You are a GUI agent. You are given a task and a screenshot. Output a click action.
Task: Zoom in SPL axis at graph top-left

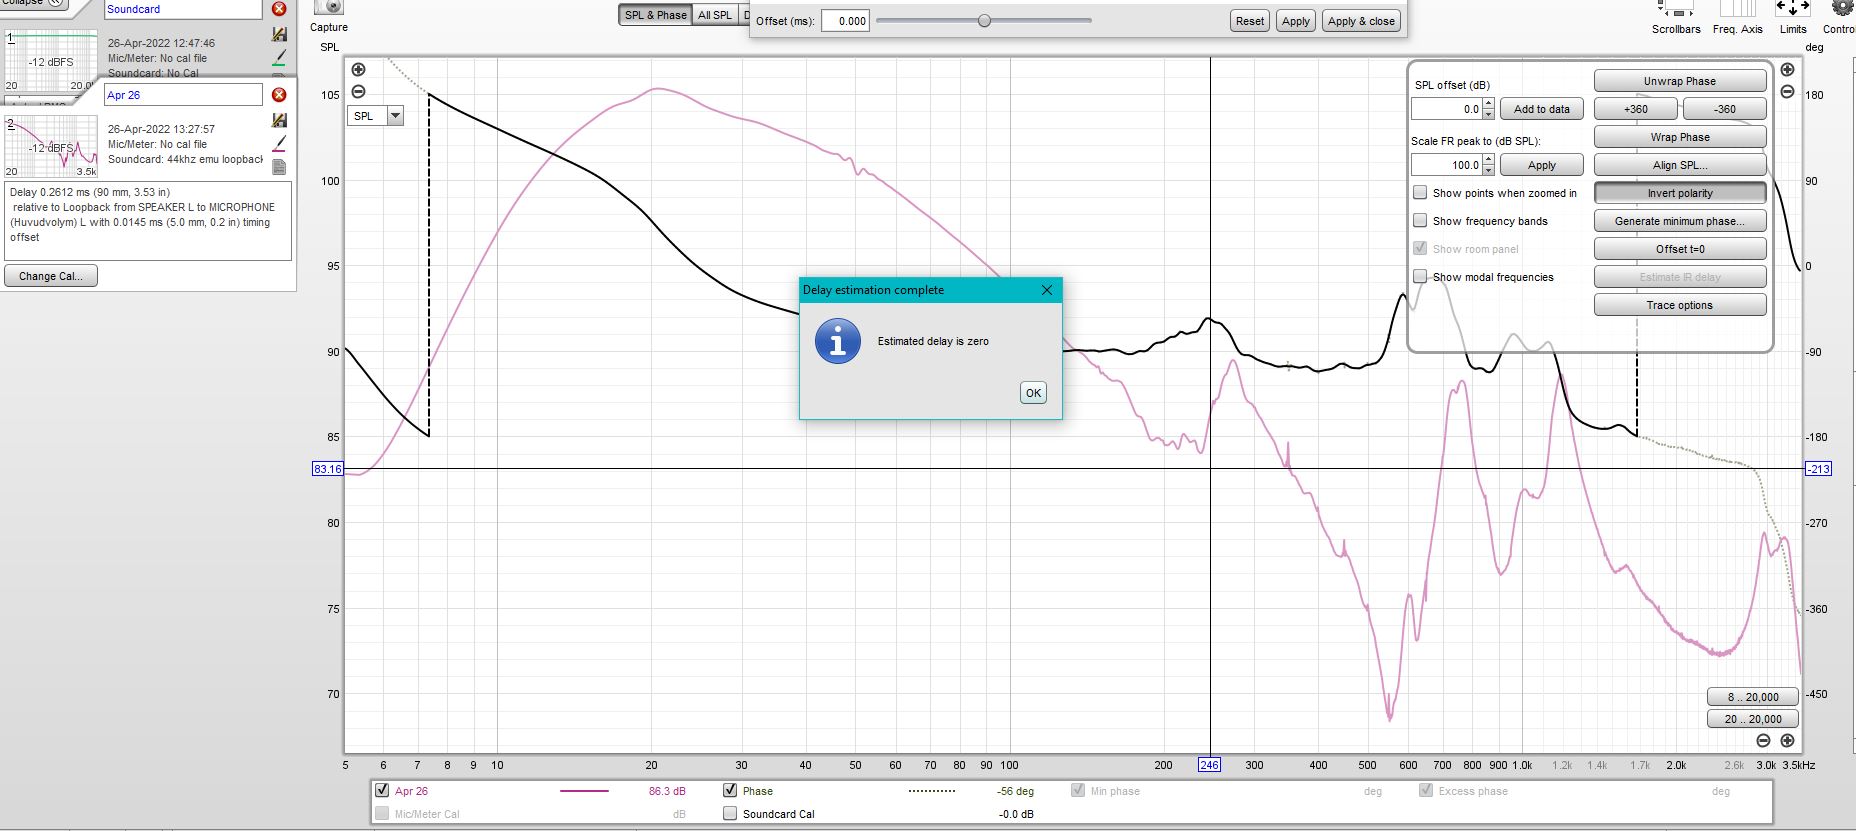click(x=358, y=70)
